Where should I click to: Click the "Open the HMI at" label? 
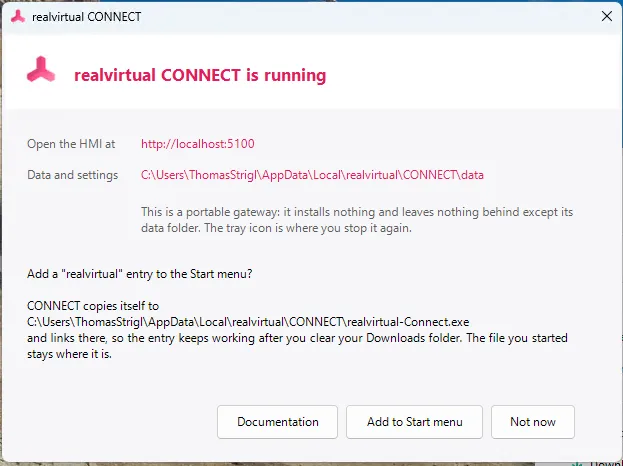click(x=71, y=144)
